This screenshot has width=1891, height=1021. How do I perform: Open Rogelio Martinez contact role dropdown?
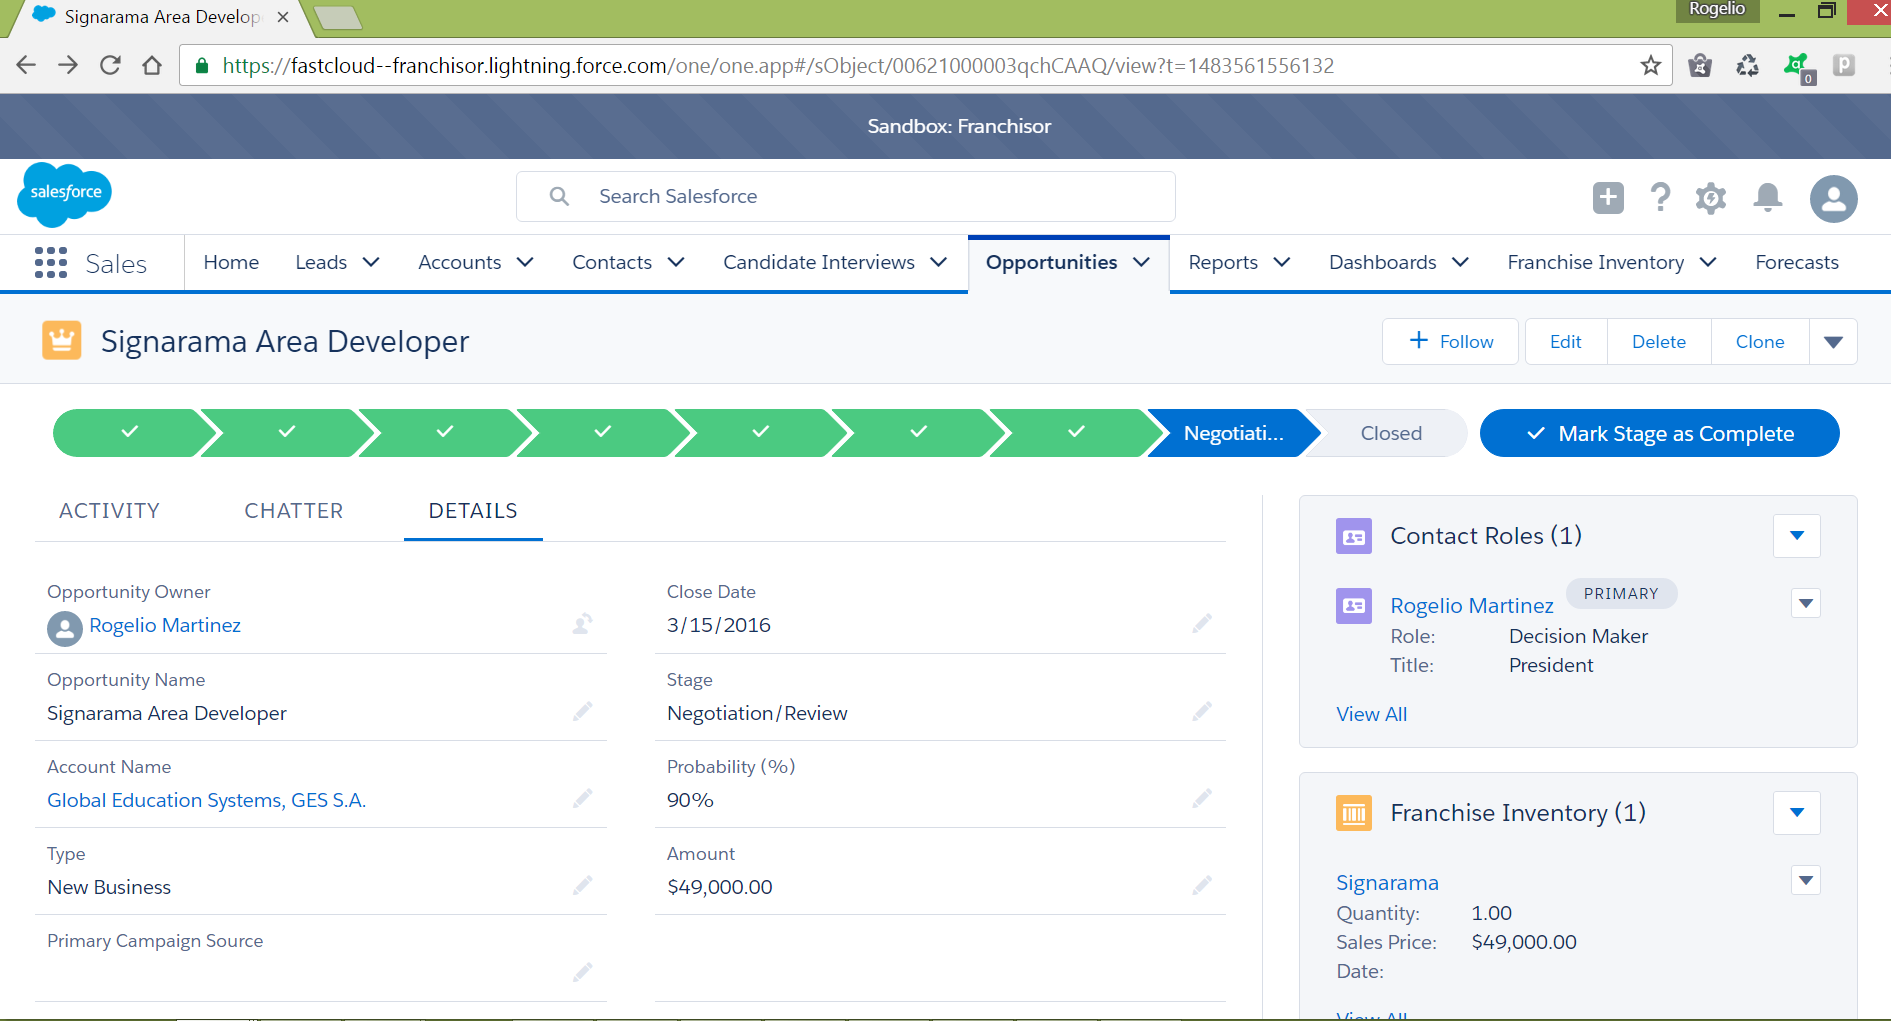coord(1806,604)
